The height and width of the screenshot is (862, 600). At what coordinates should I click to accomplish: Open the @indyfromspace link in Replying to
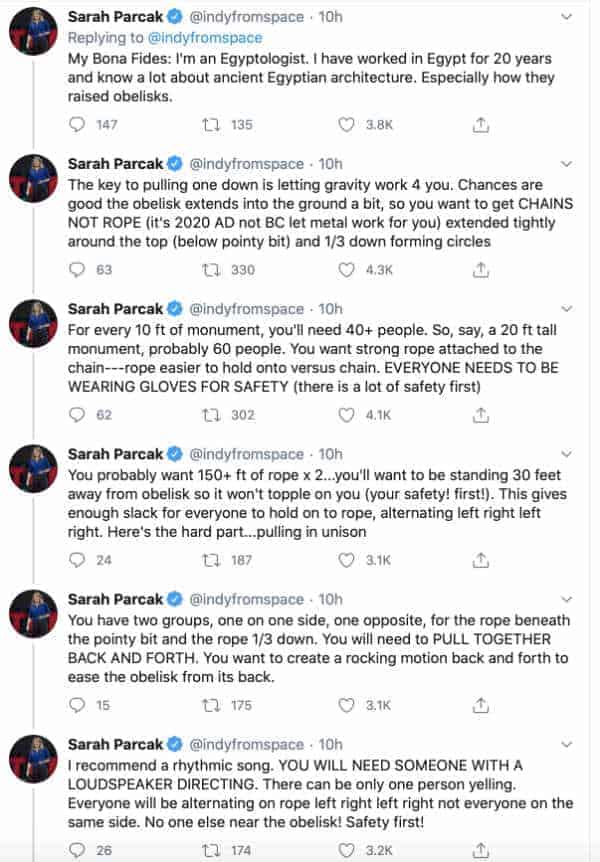tap(205, 38)
